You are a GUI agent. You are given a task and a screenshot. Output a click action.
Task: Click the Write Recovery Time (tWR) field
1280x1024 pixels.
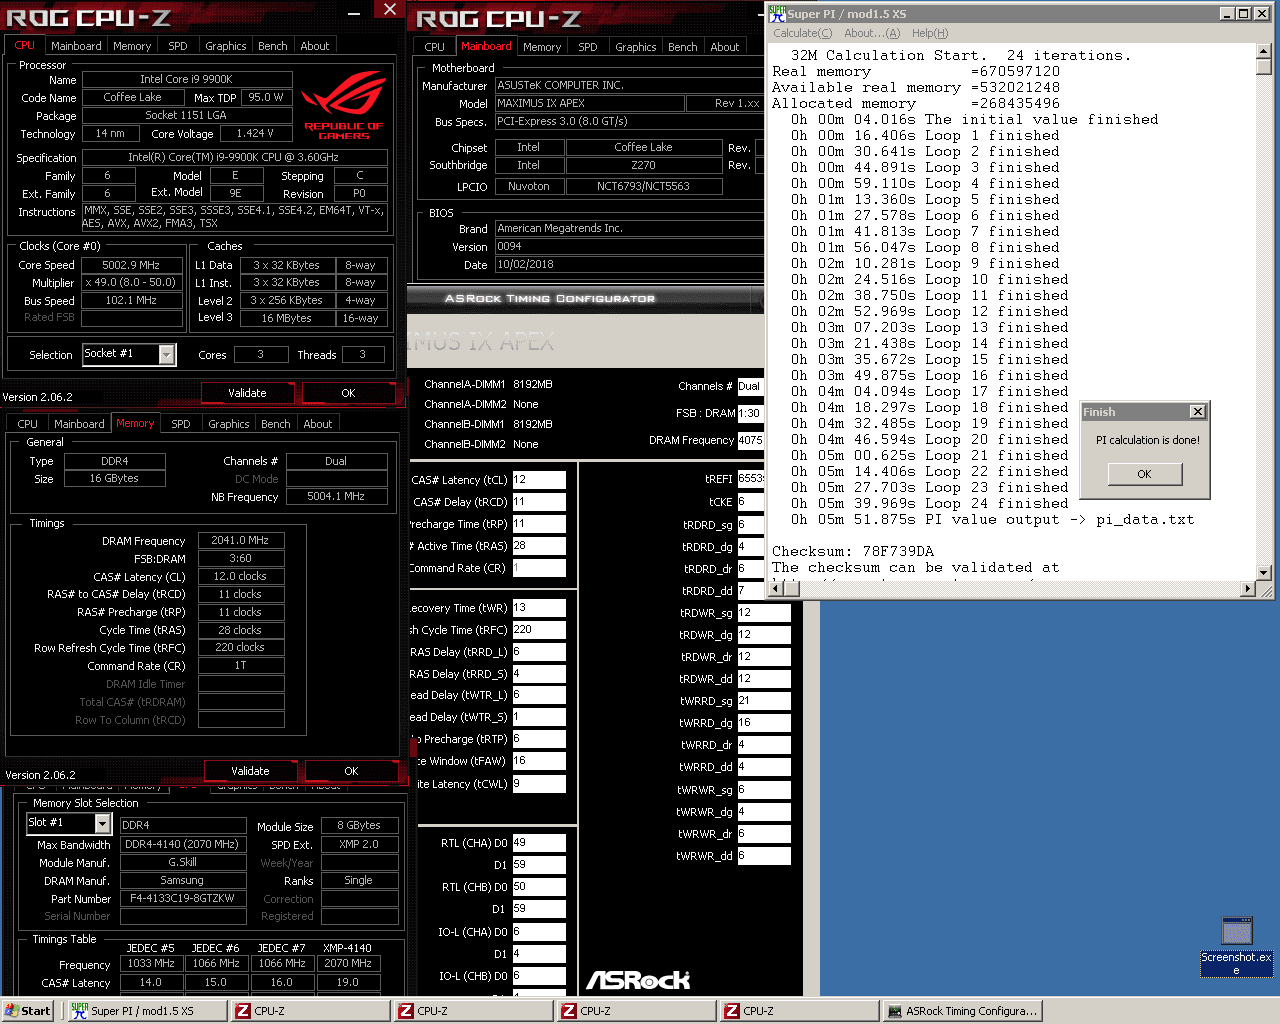(x=539, y=608)
